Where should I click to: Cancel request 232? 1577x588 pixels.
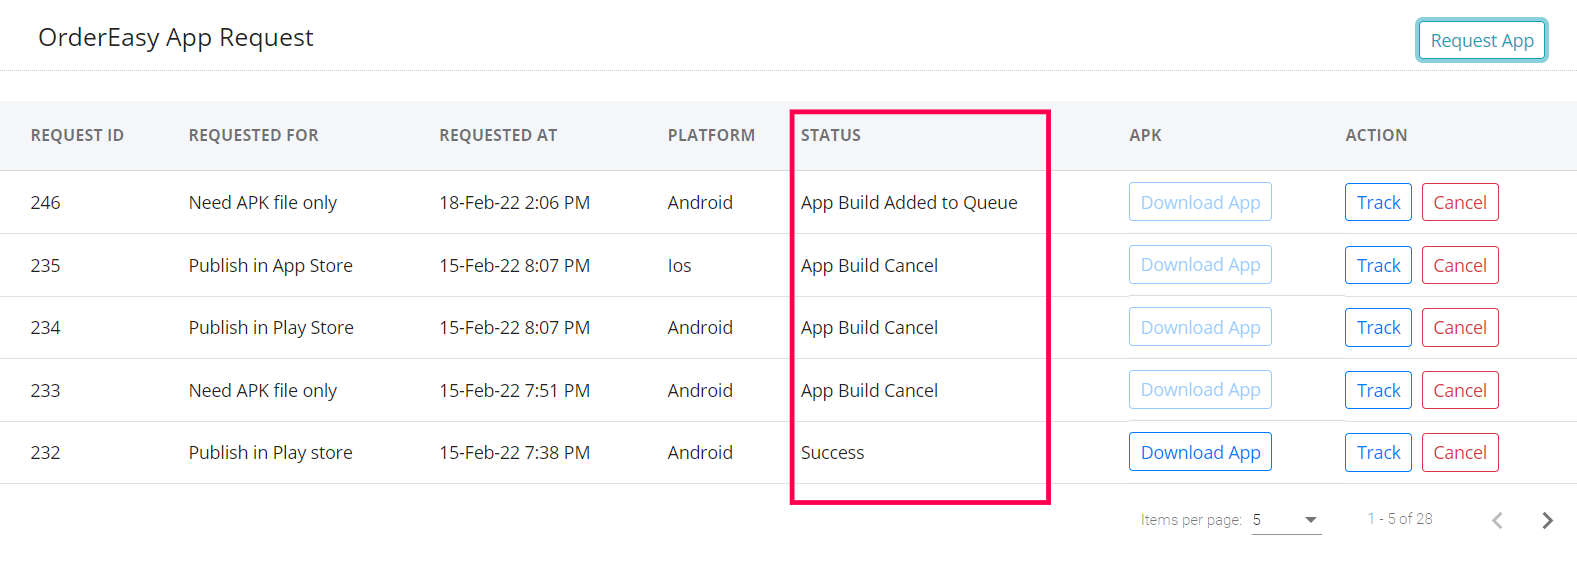1459,452
